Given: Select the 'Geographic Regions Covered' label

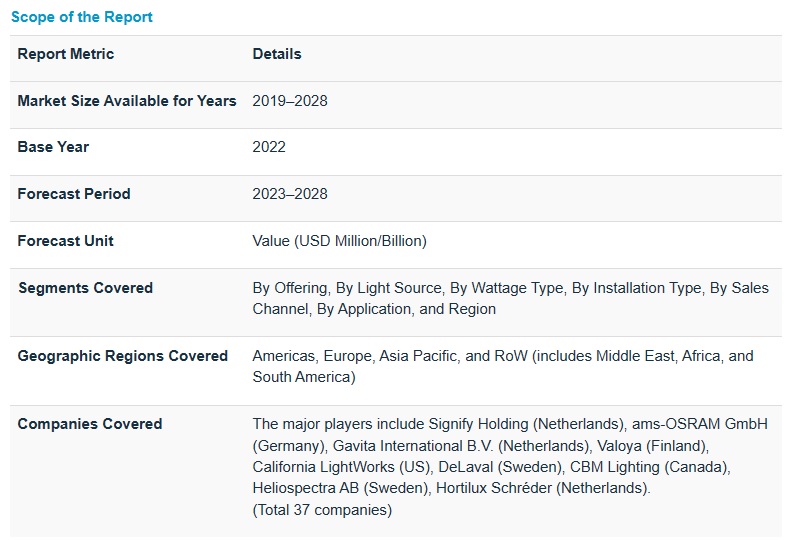Looking at the screenshot, I should (x=123, y=356).
